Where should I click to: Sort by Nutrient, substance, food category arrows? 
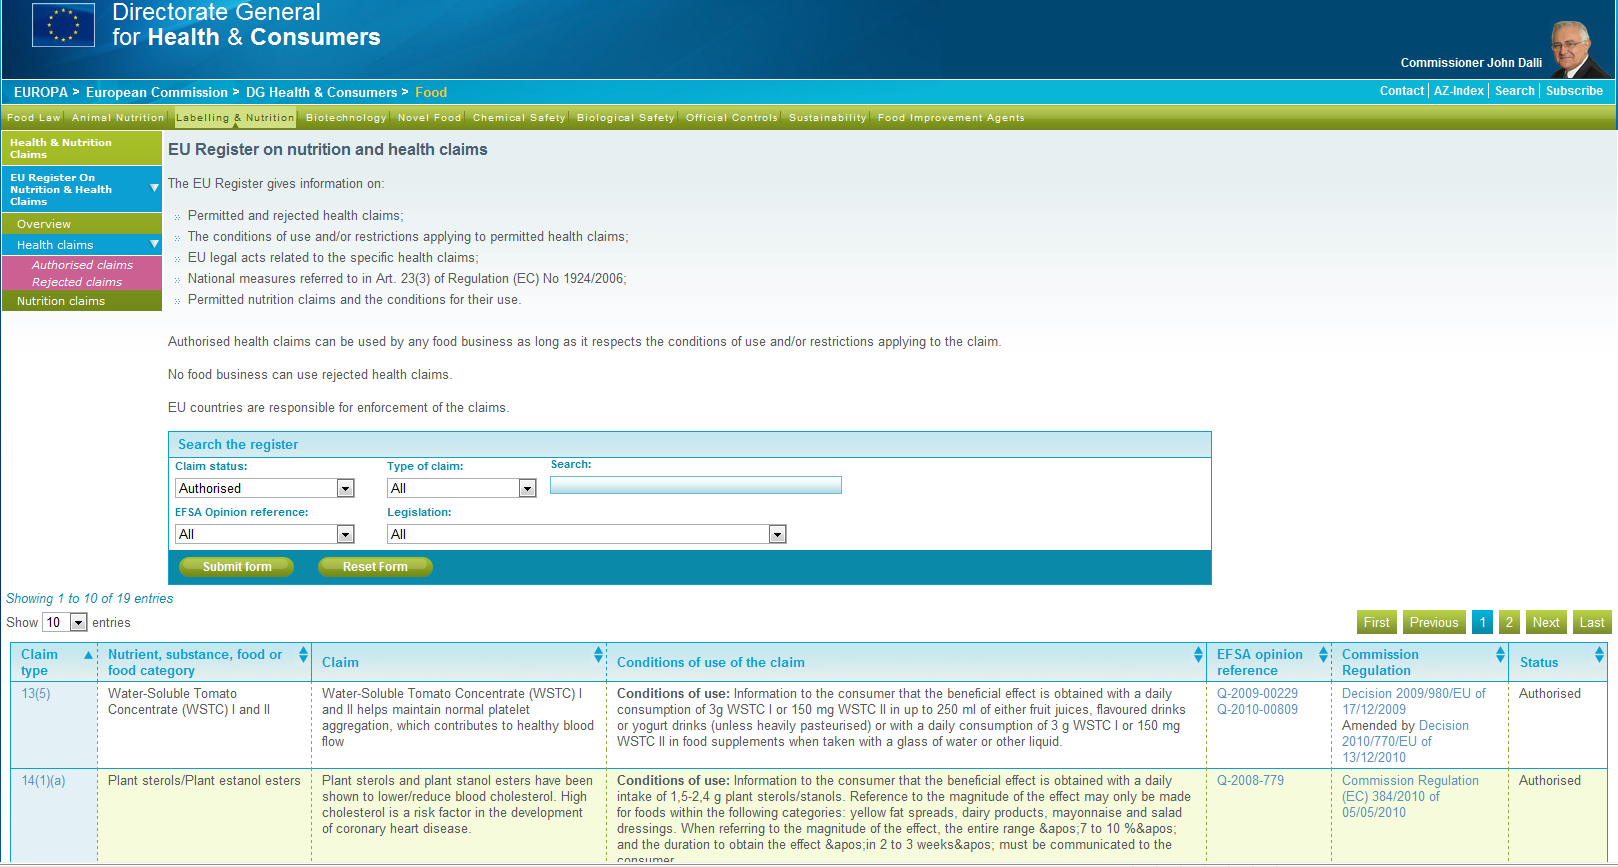(x=303, y=655)
